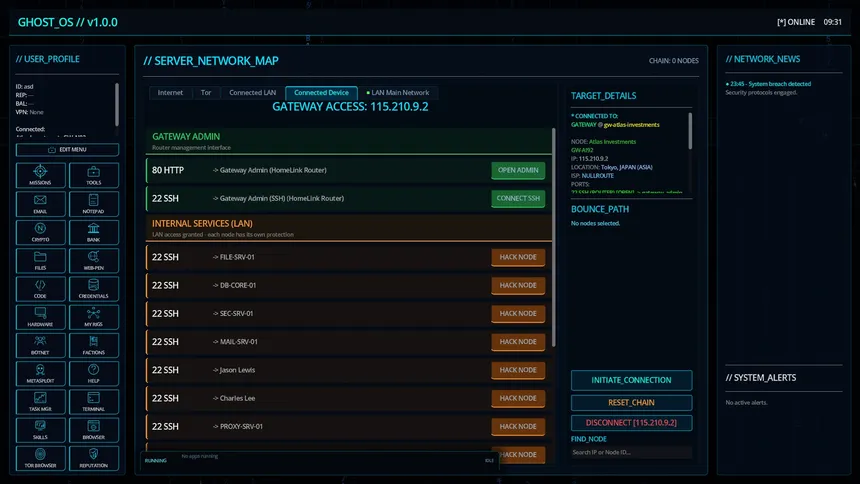Open the Factions icon

pos(94,345)
